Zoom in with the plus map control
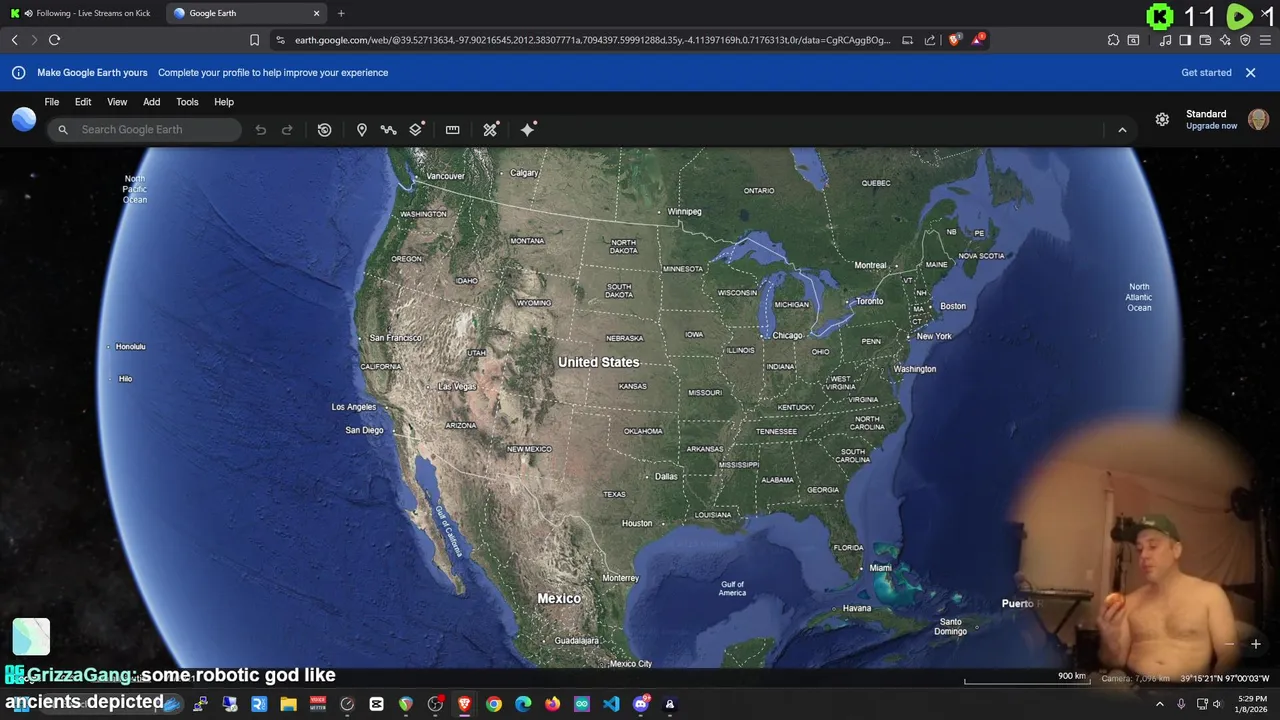1280x720 pixels. 1256,644
